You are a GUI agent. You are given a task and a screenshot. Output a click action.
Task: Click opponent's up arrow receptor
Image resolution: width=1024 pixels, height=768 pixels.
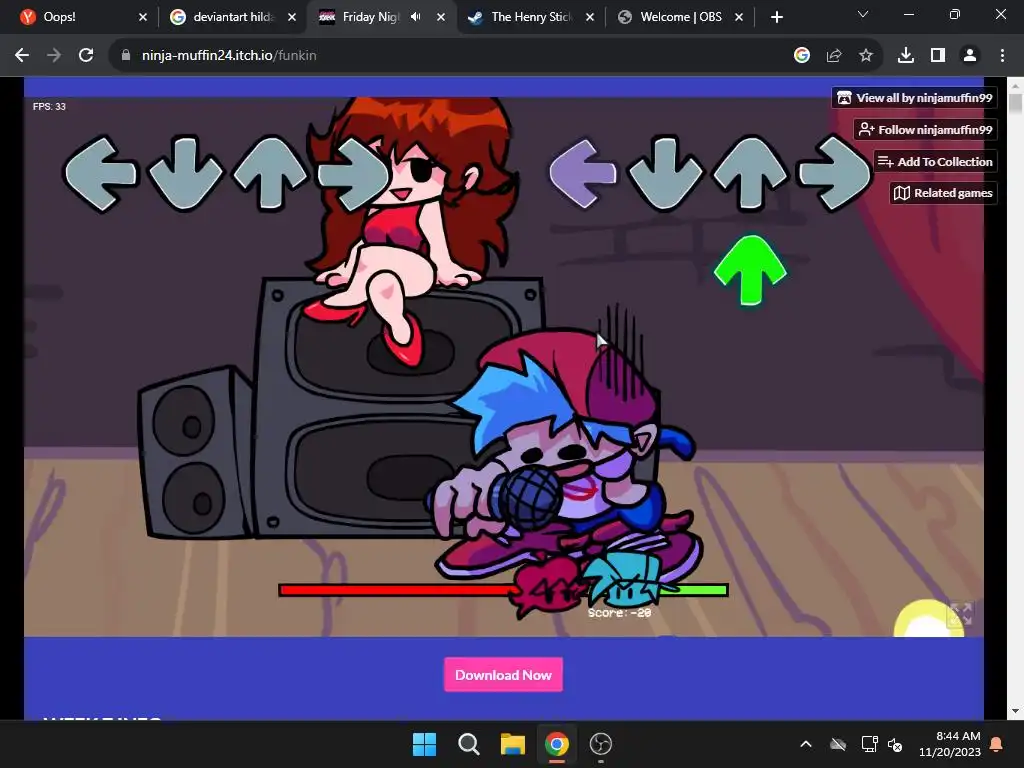coord(270,172)
